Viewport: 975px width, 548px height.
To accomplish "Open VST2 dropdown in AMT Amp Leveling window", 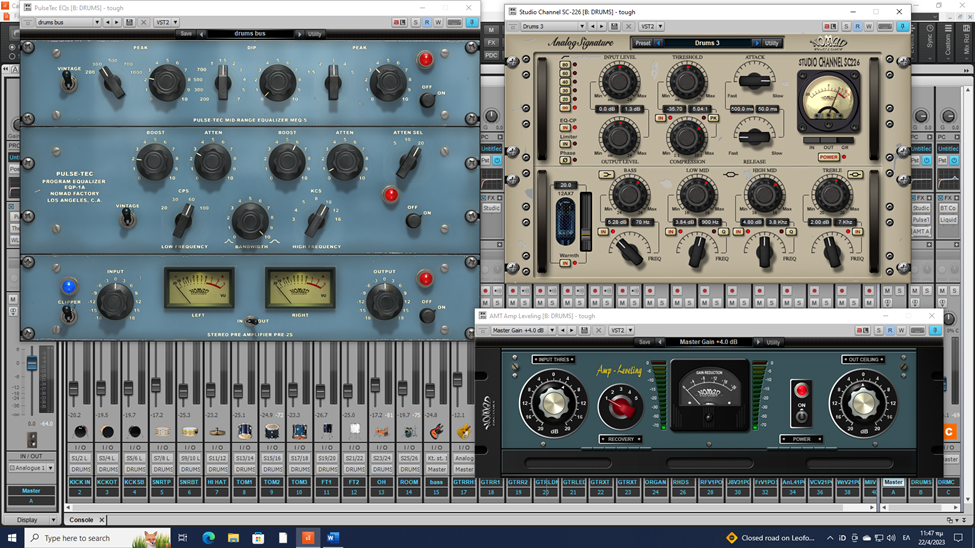I will click(x=630, y=330).
